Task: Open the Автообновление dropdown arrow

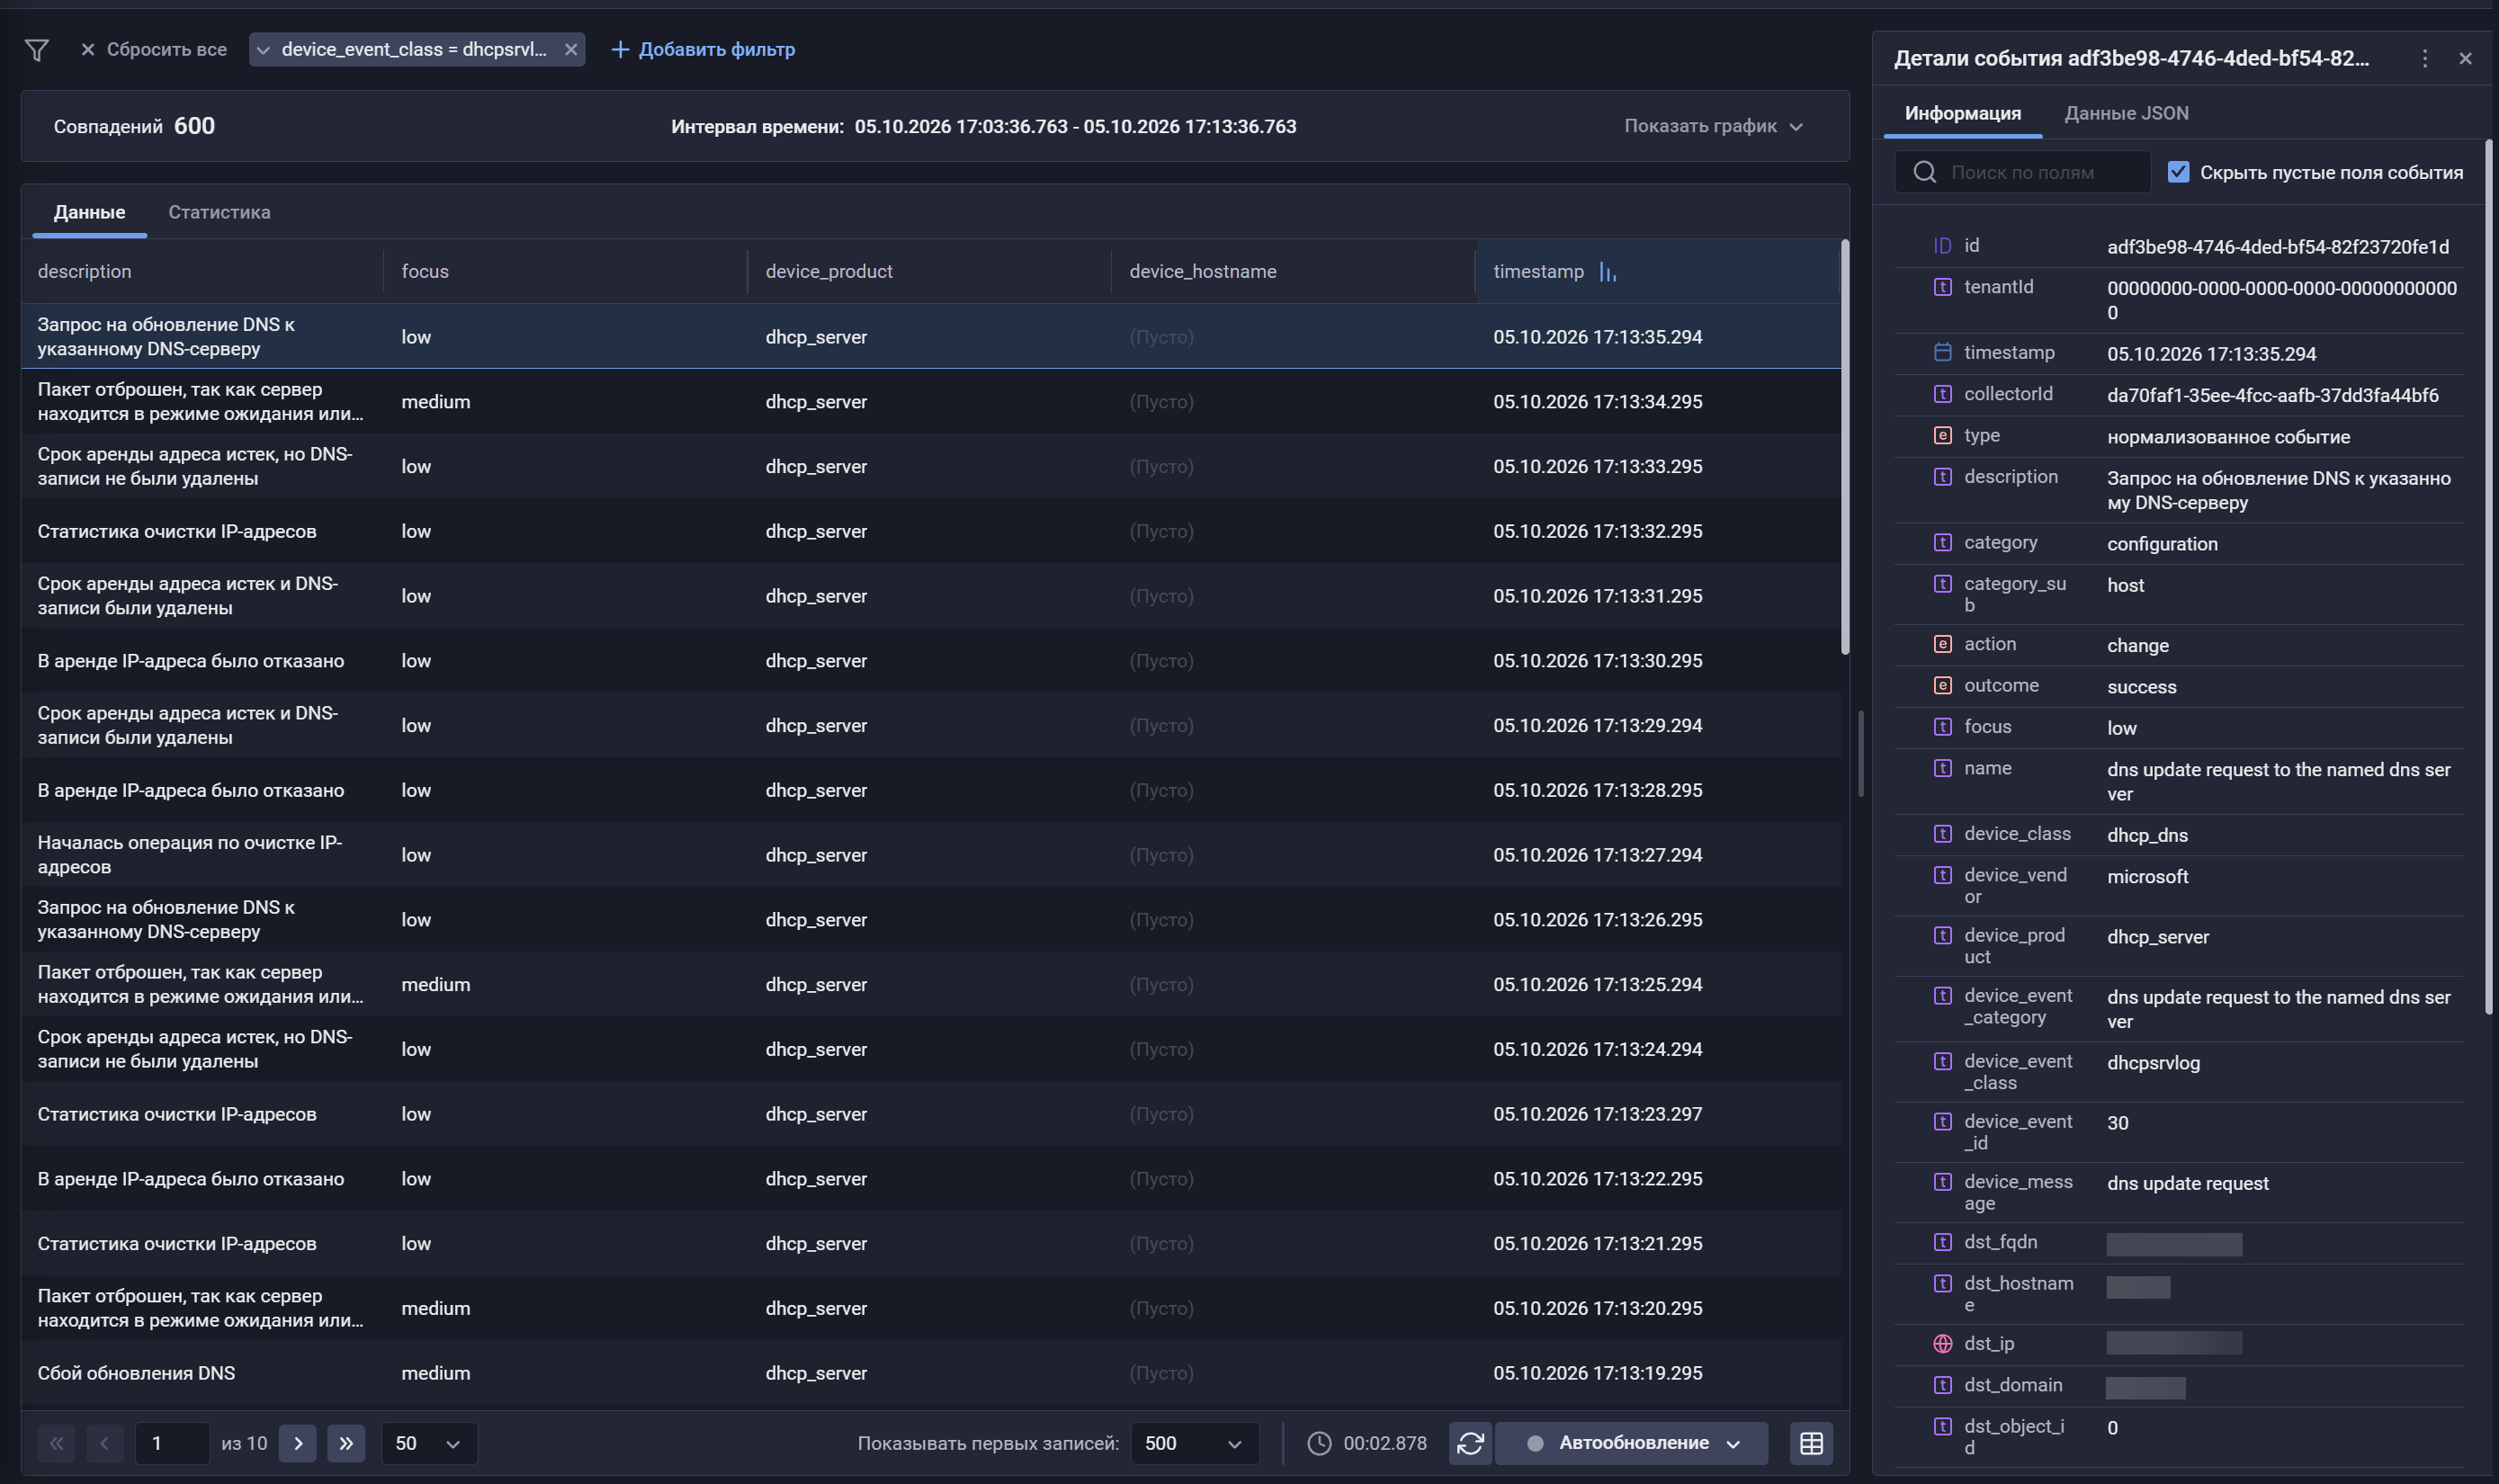Action: tap(1734, 1444)
